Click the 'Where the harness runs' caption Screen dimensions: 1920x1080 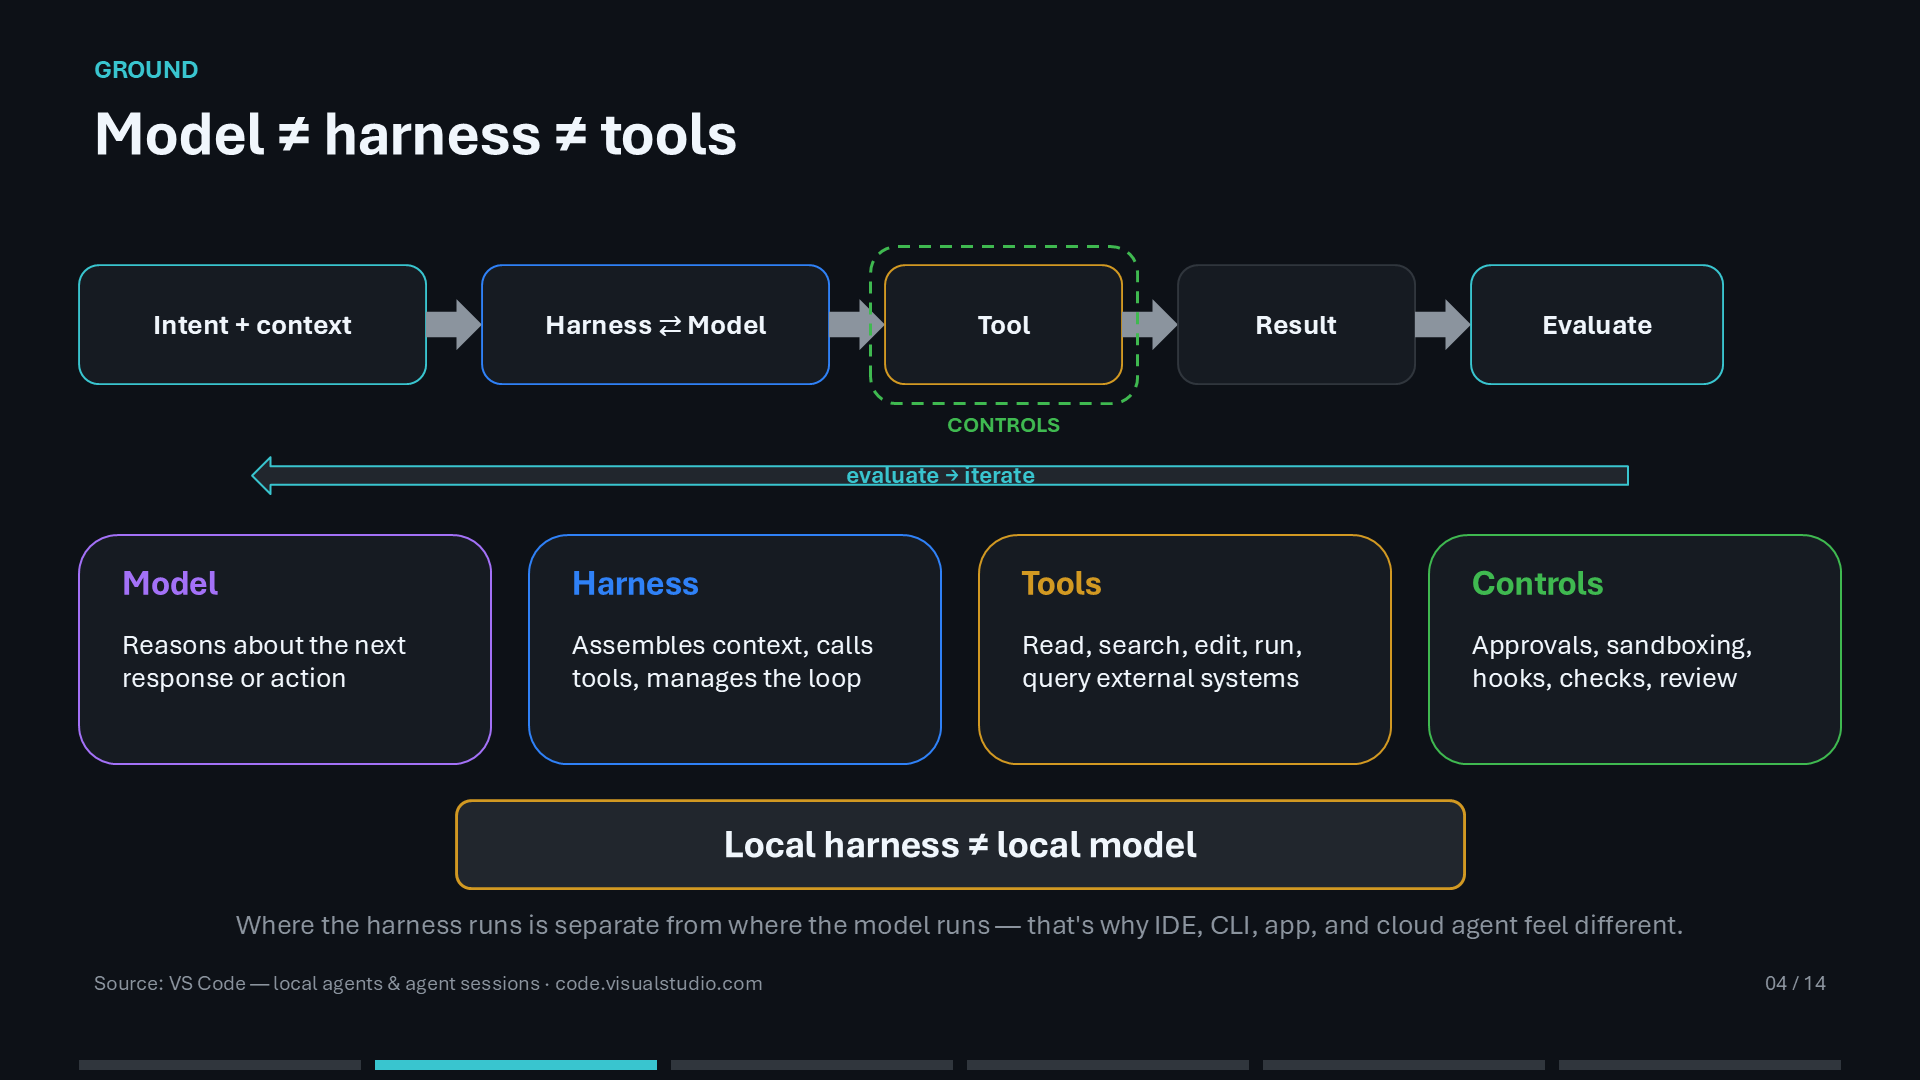(959, 925)
